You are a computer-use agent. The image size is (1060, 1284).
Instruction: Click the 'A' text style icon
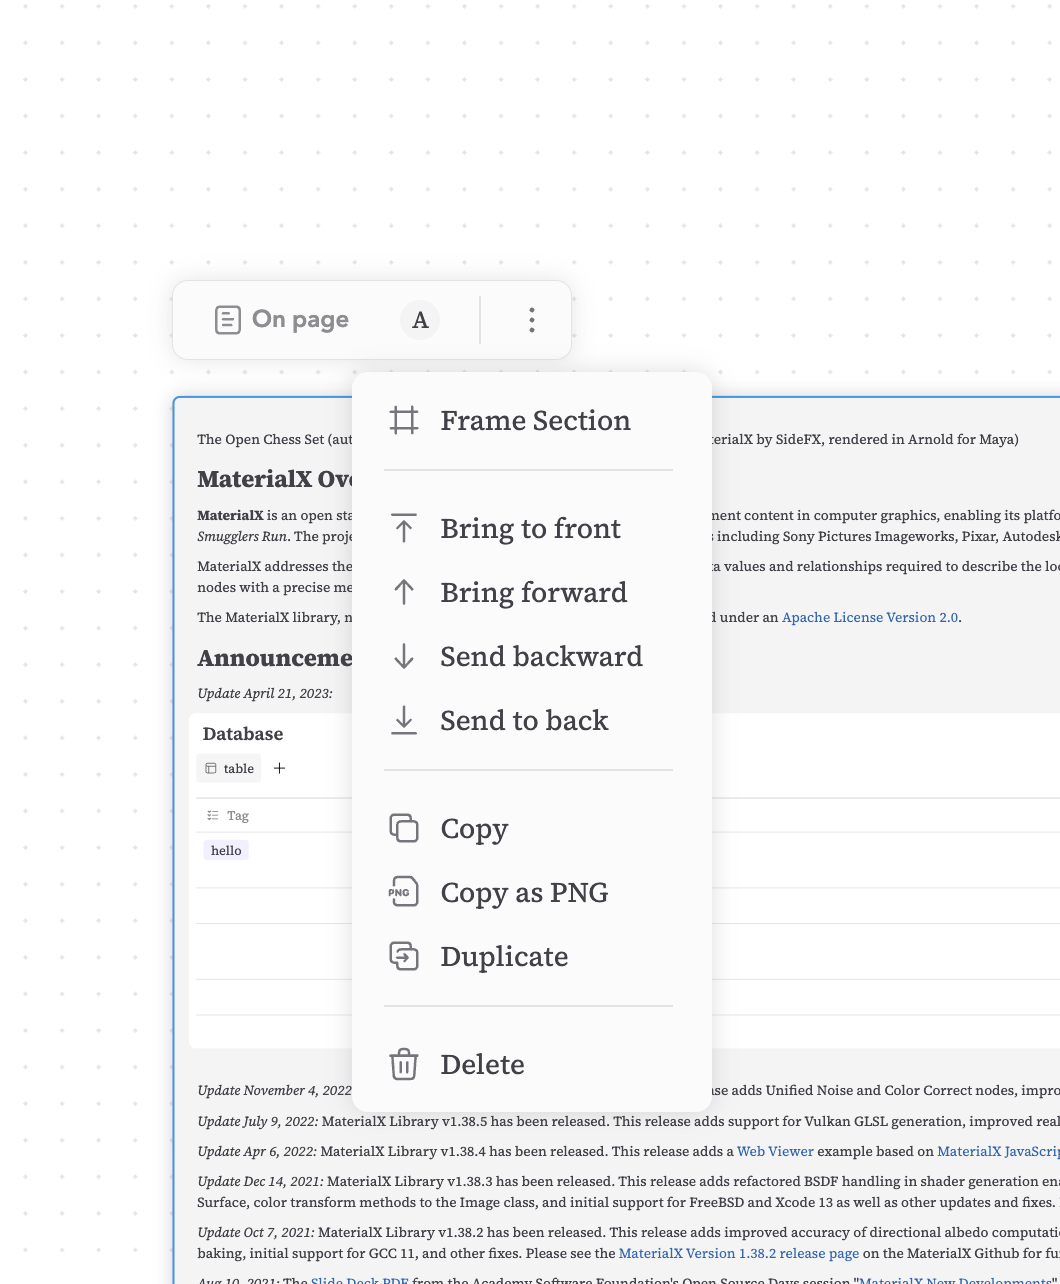pyautogui.click(x=420, y=320)
